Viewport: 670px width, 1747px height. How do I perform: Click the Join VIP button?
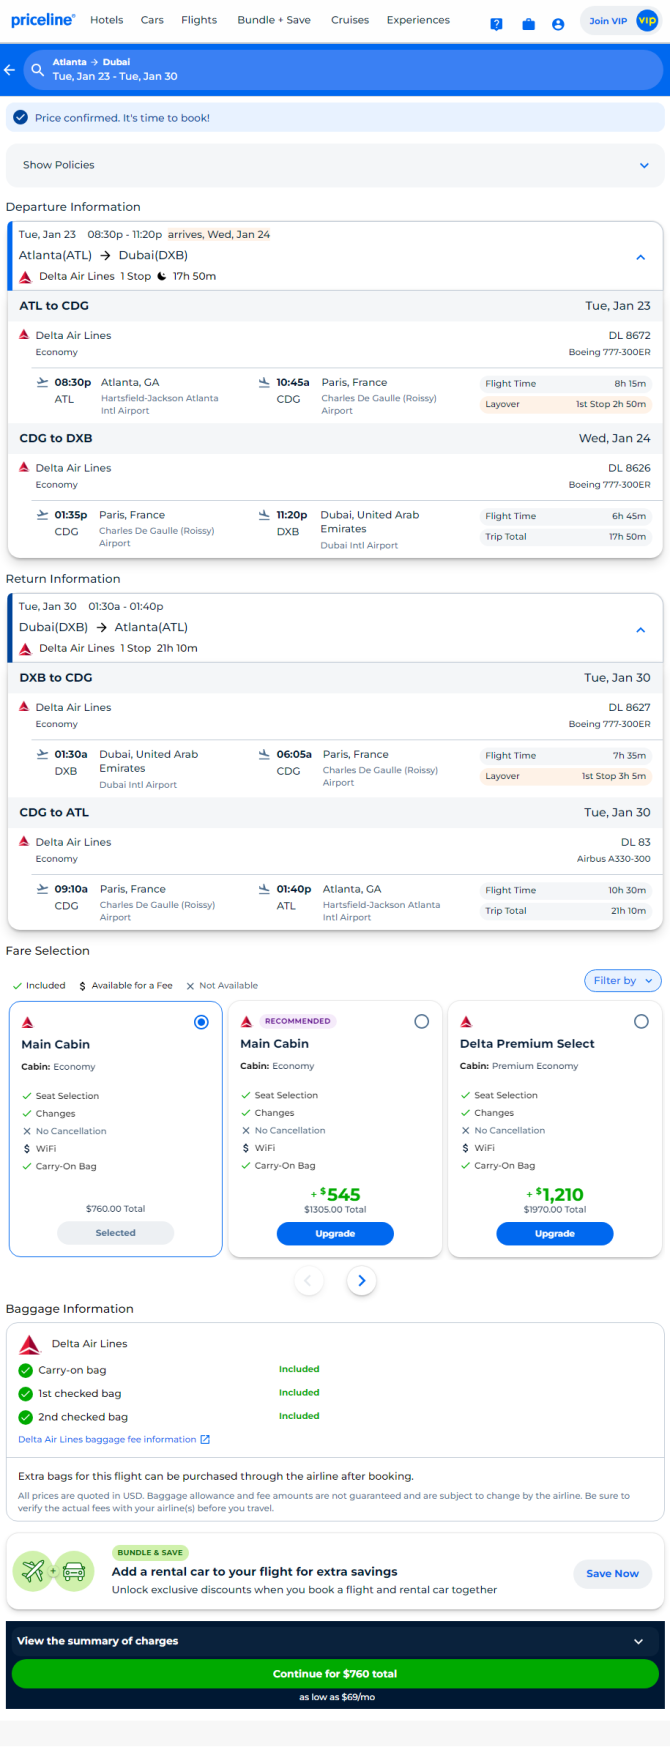(x=620, y=20)
